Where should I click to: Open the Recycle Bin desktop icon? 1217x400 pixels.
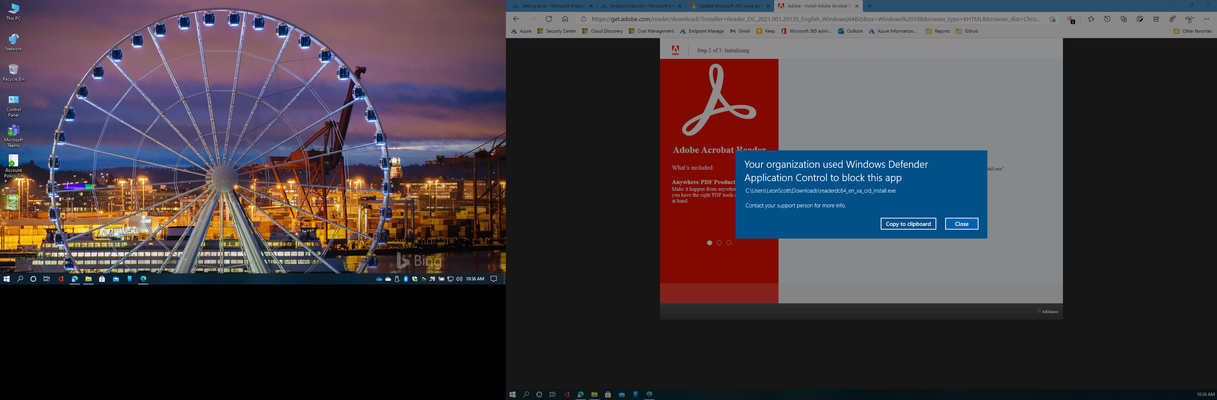coord(14,72)
